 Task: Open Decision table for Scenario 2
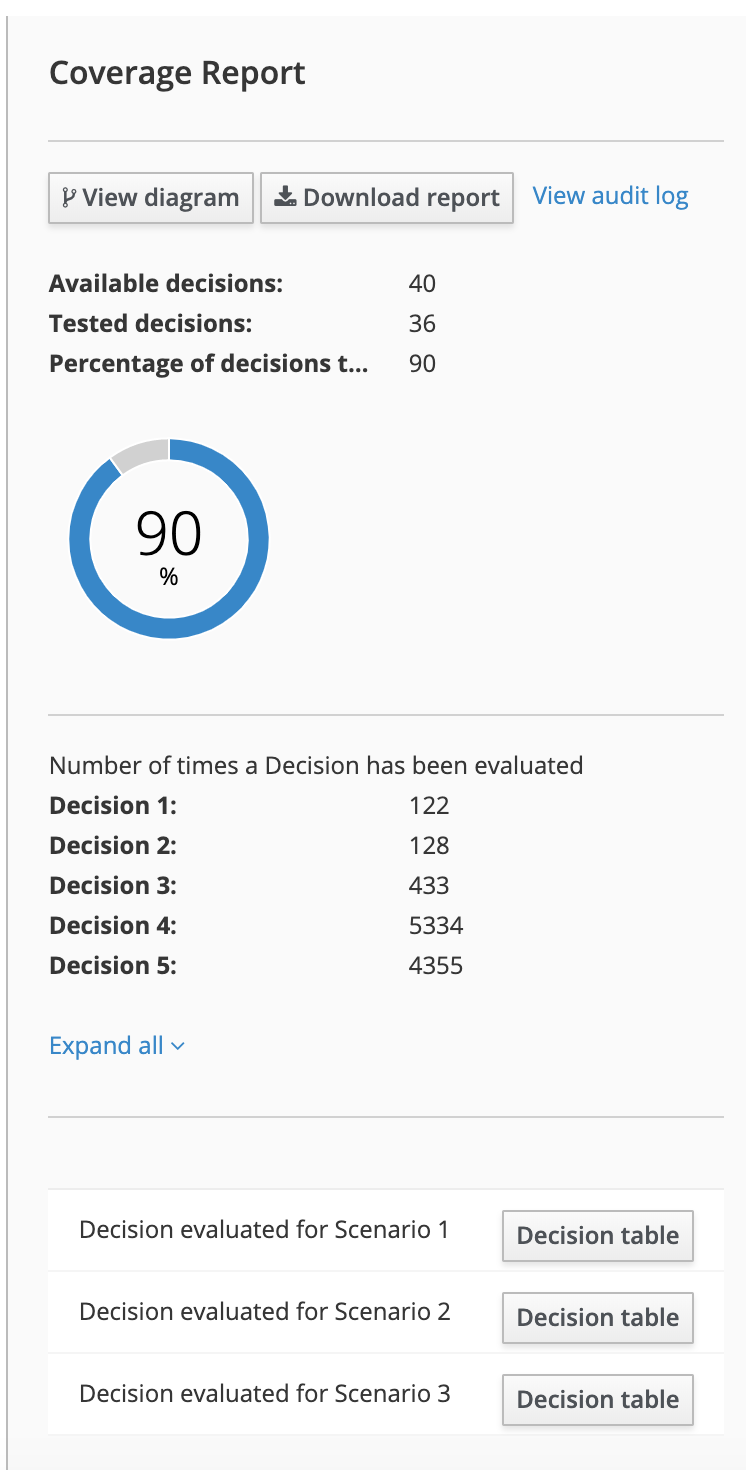point(597,1317)
